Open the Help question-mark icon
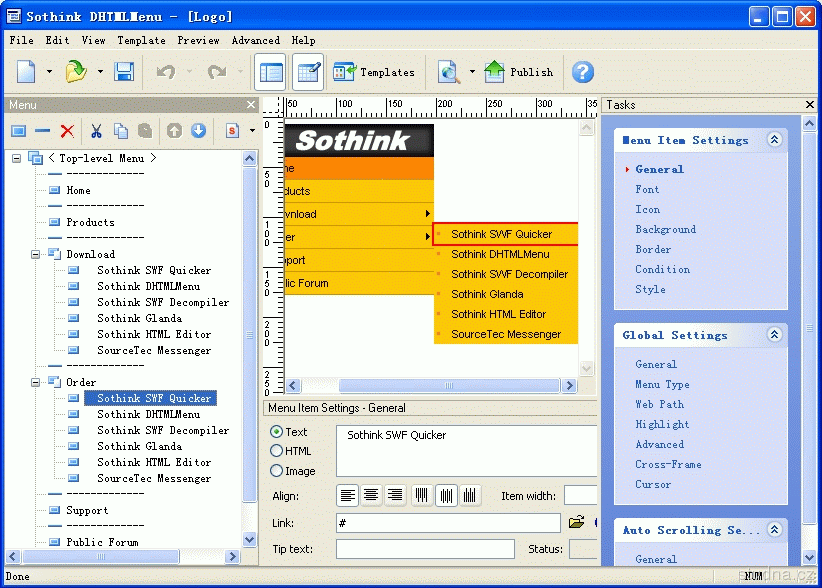822x588 pixels. (x=582, y=72)
